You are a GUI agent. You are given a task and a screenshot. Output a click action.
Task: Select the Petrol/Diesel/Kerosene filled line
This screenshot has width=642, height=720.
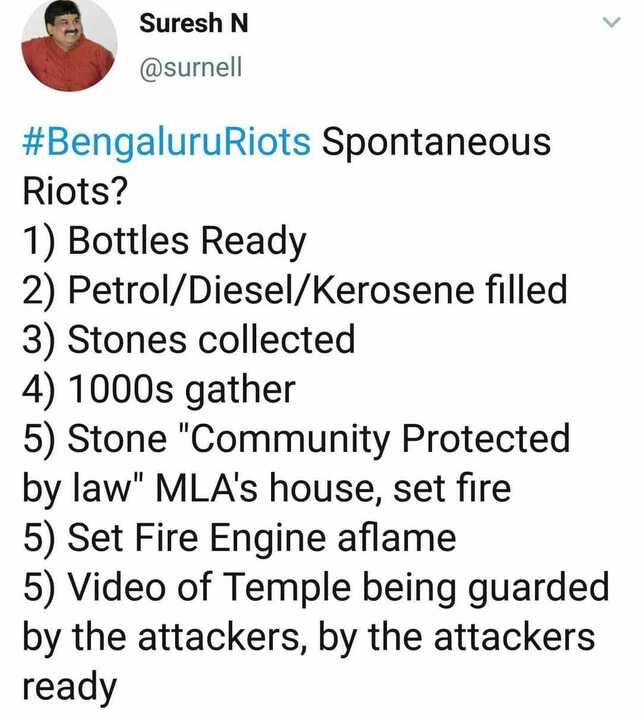tap(295, 290)
